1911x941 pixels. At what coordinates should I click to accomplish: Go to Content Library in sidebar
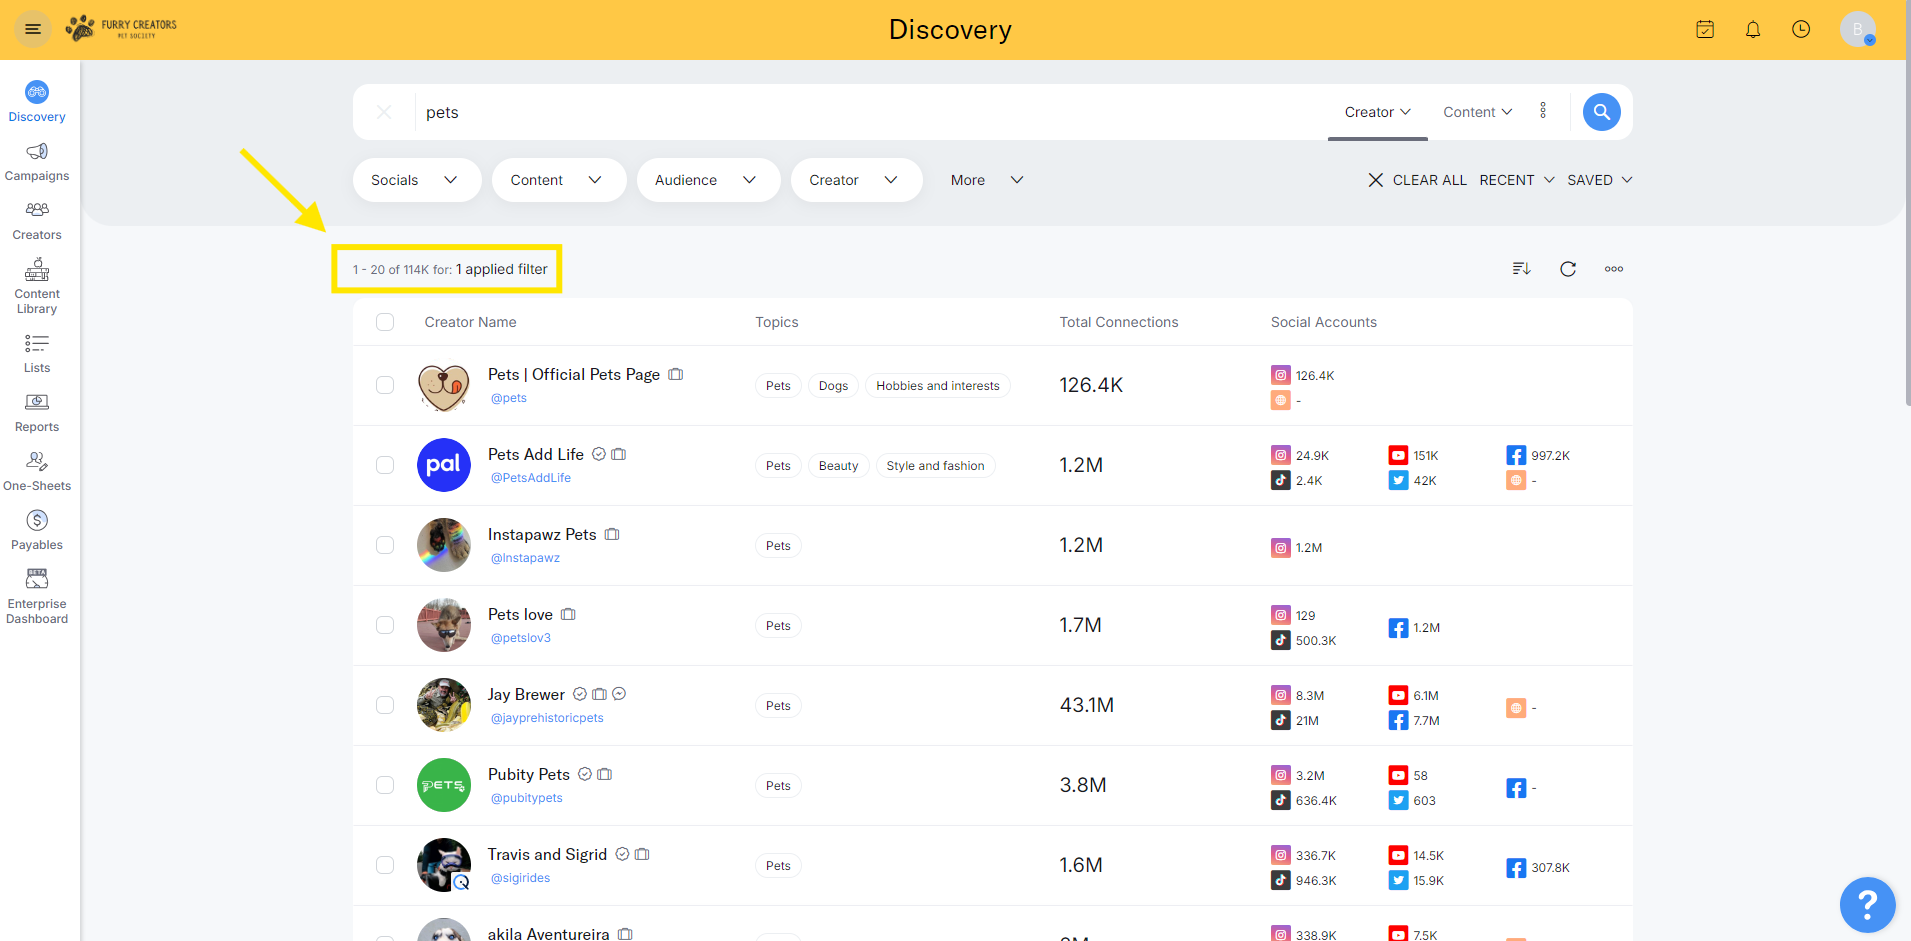click(37, 286)
